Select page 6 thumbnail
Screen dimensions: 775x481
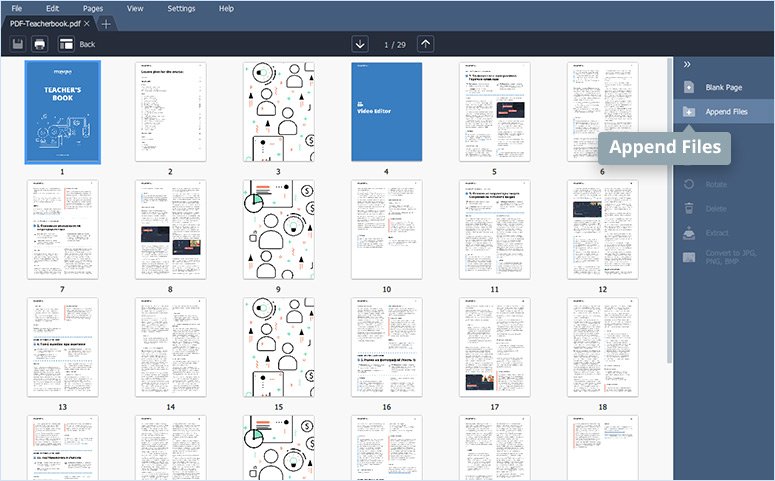click(603, 112)
